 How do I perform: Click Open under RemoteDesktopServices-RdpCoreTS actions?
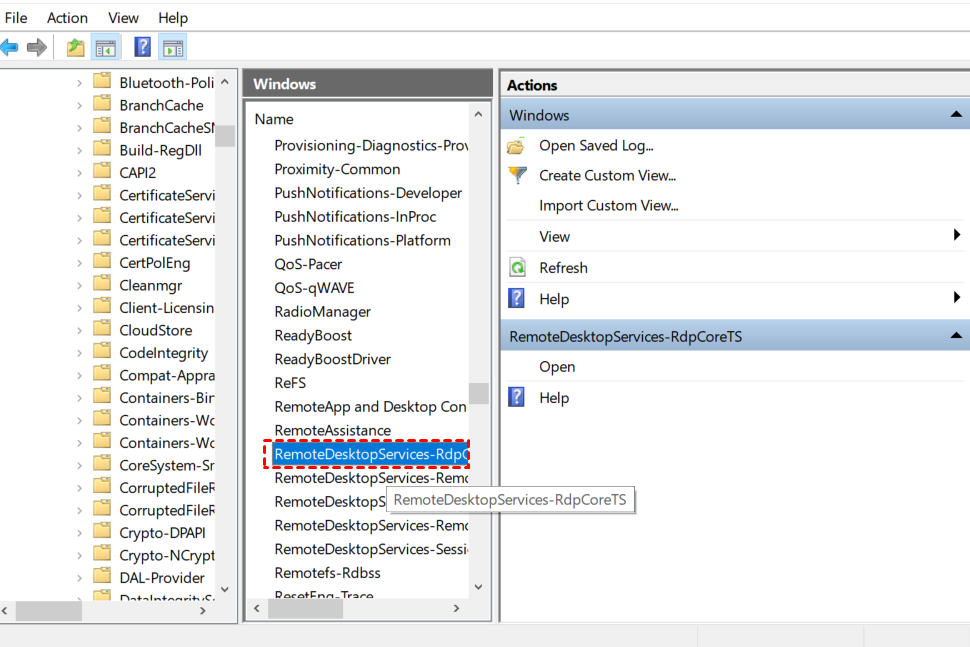pyautogui.click(x=557, y=367)
